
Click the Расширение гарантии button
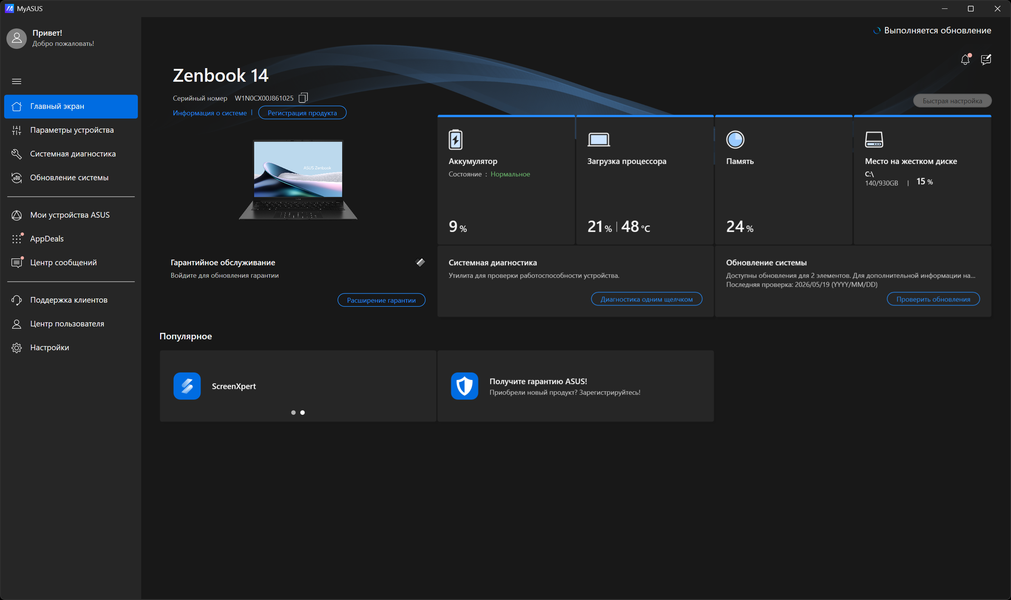(x=381, y=300)
